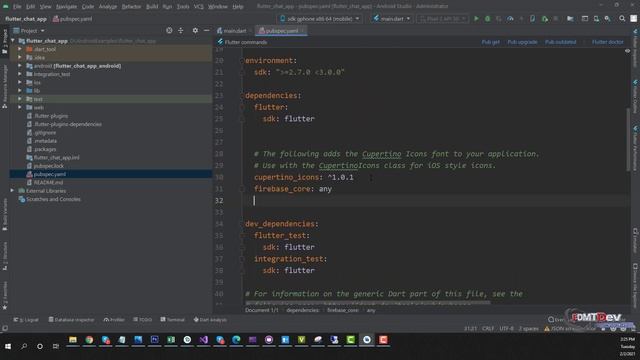Expand the android folder node
This screenshot has height=360, width=640.
tap(20, 66)
